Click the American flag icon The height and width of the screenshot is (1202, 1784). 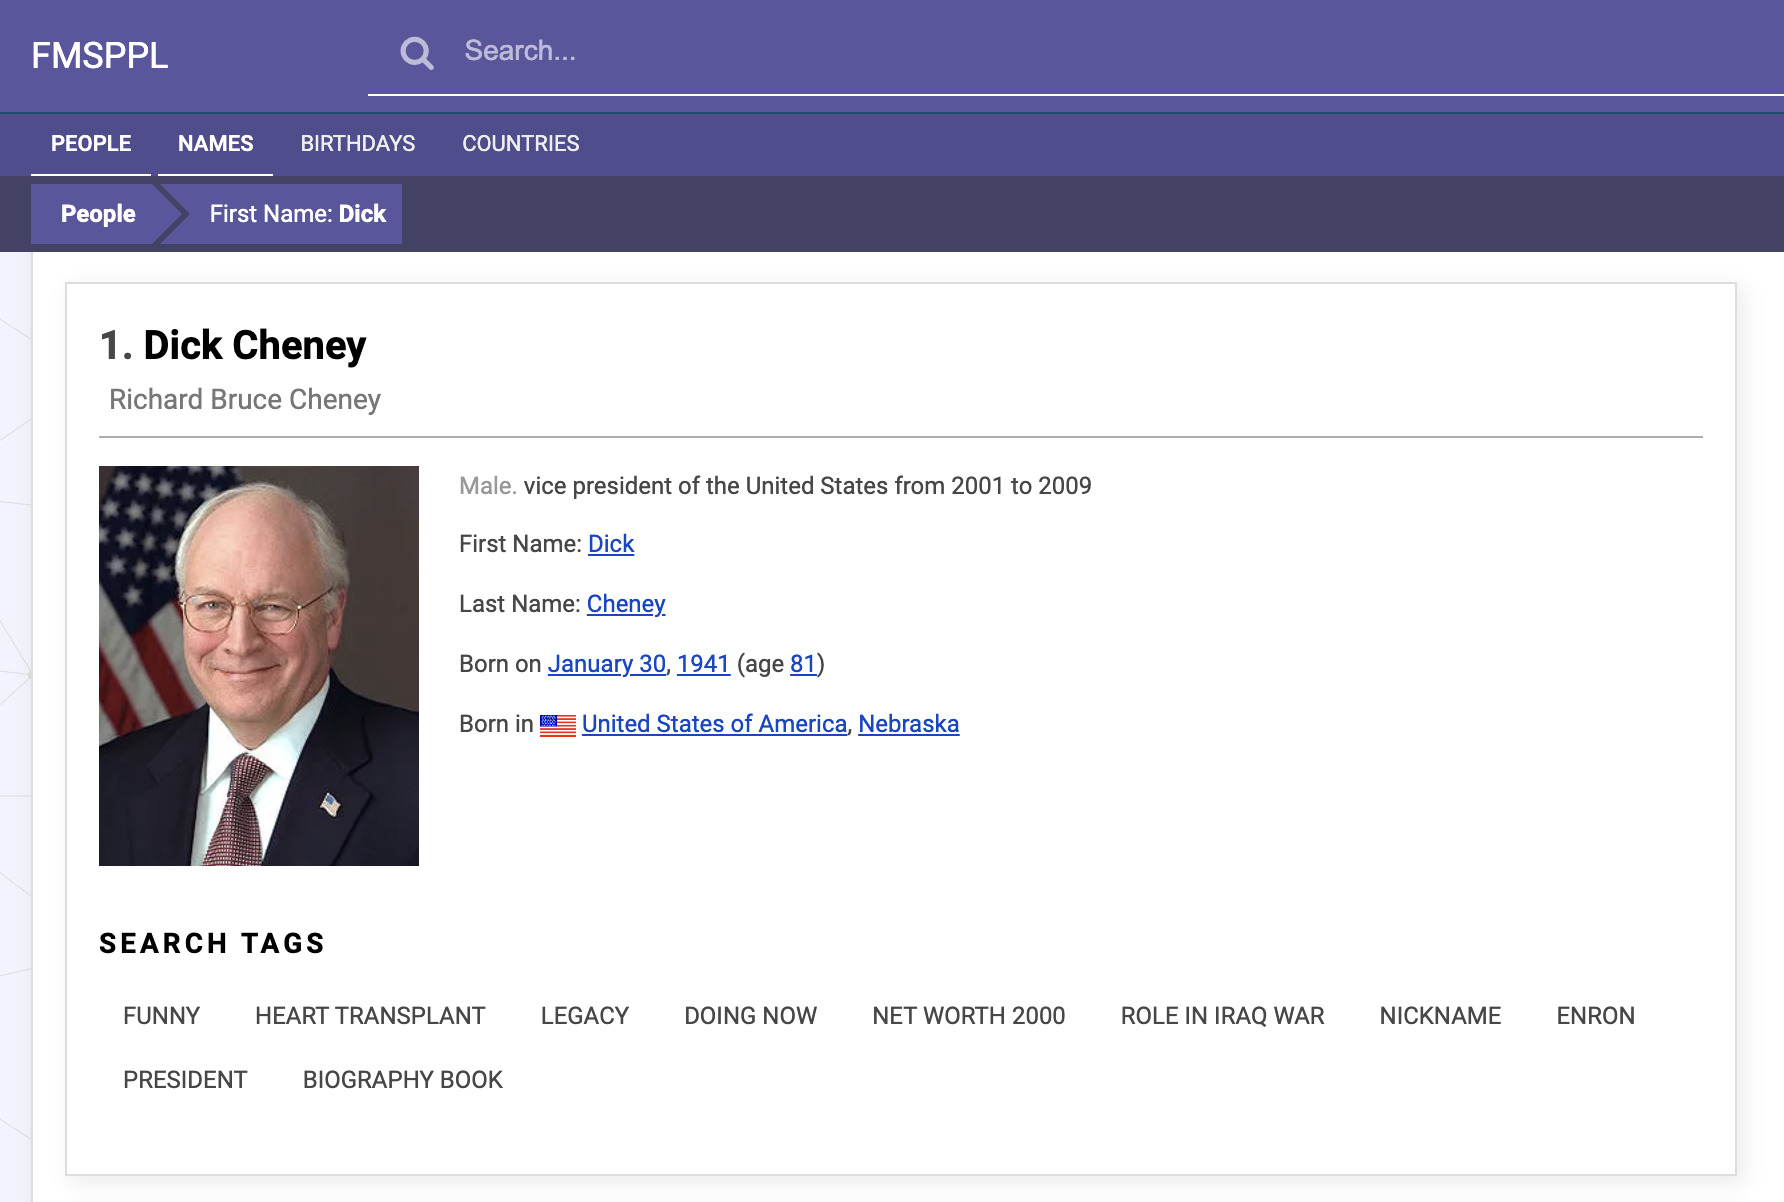coord(557,724)
